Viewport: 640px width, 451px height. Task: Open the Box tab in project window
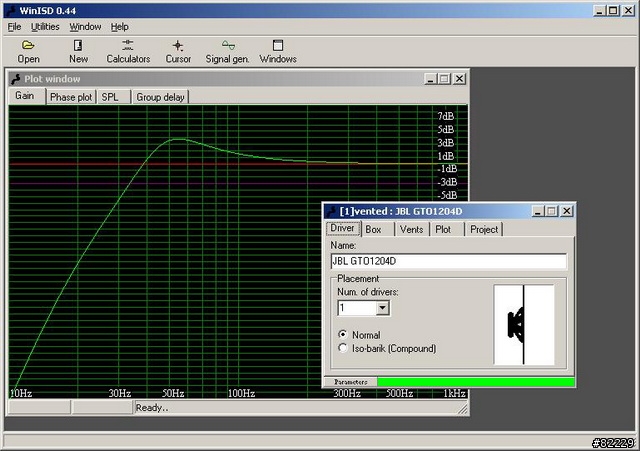coord(378,229)
